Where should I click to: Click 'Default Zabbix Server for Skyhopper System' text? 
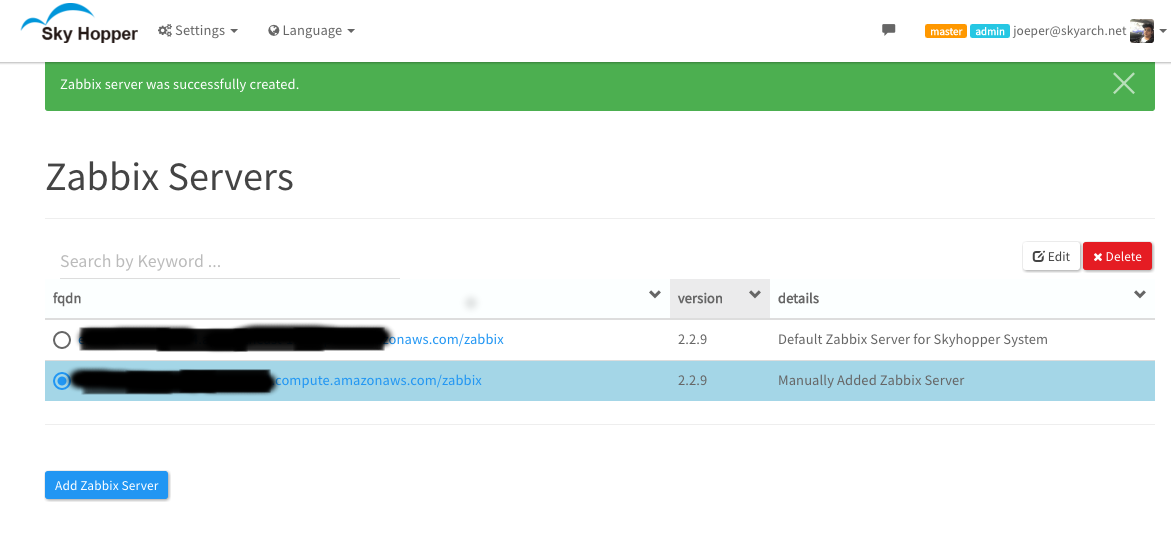tap(913, 340)
